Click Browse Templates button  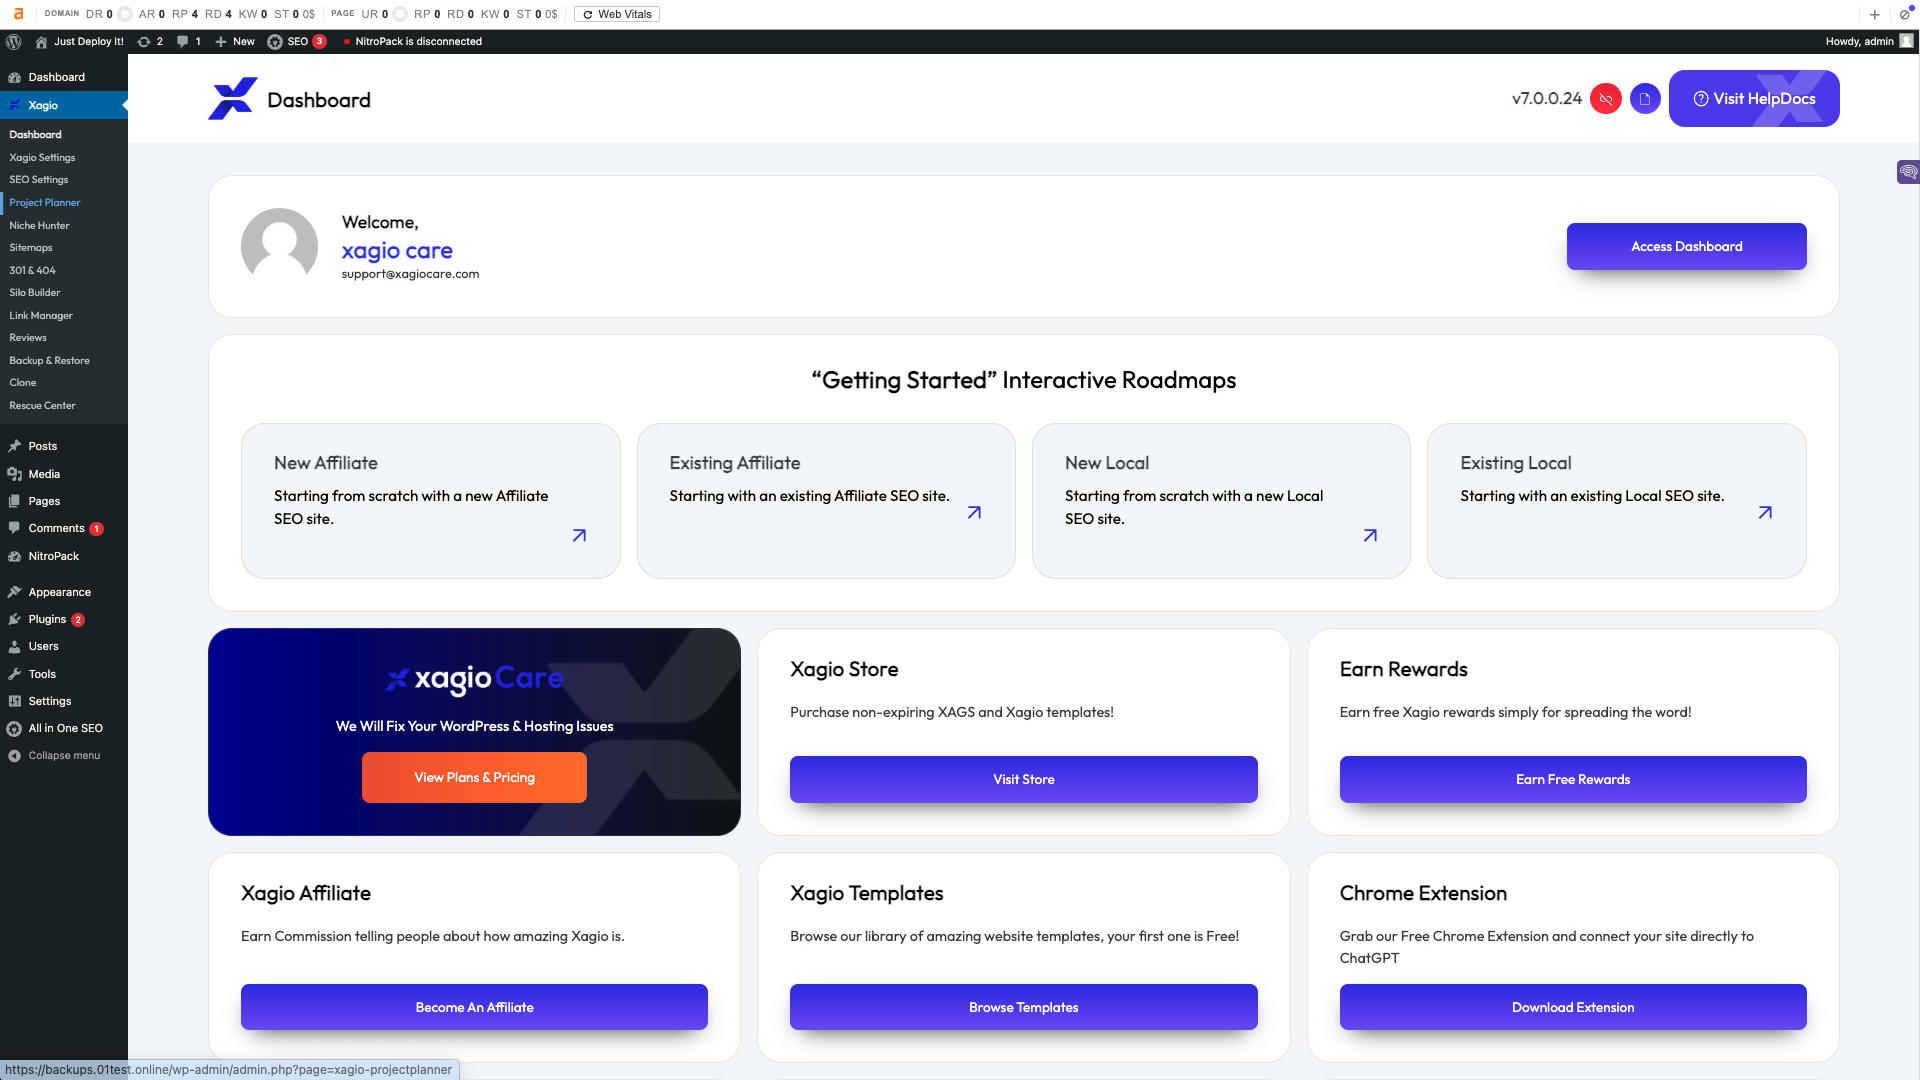click(1024, 1008)
